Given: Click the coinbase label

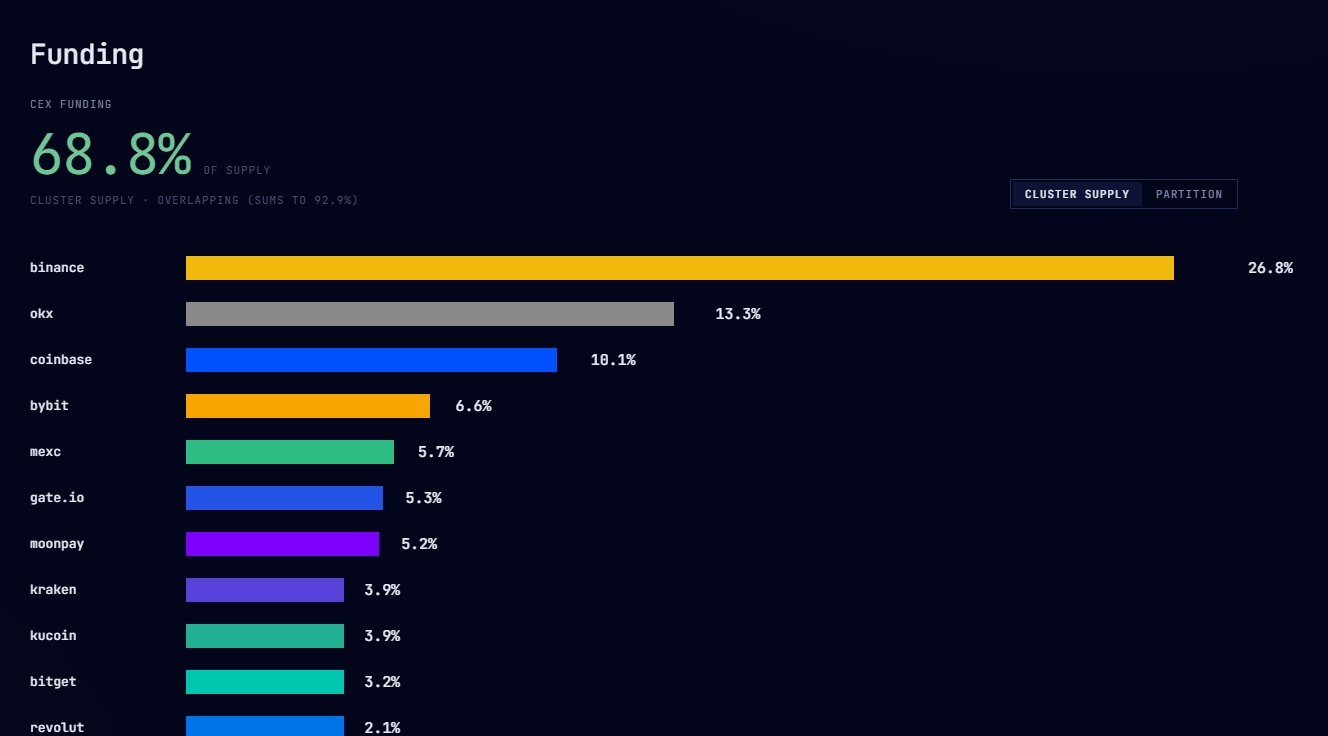Looking at the screenshot, I should pos(61,360).
